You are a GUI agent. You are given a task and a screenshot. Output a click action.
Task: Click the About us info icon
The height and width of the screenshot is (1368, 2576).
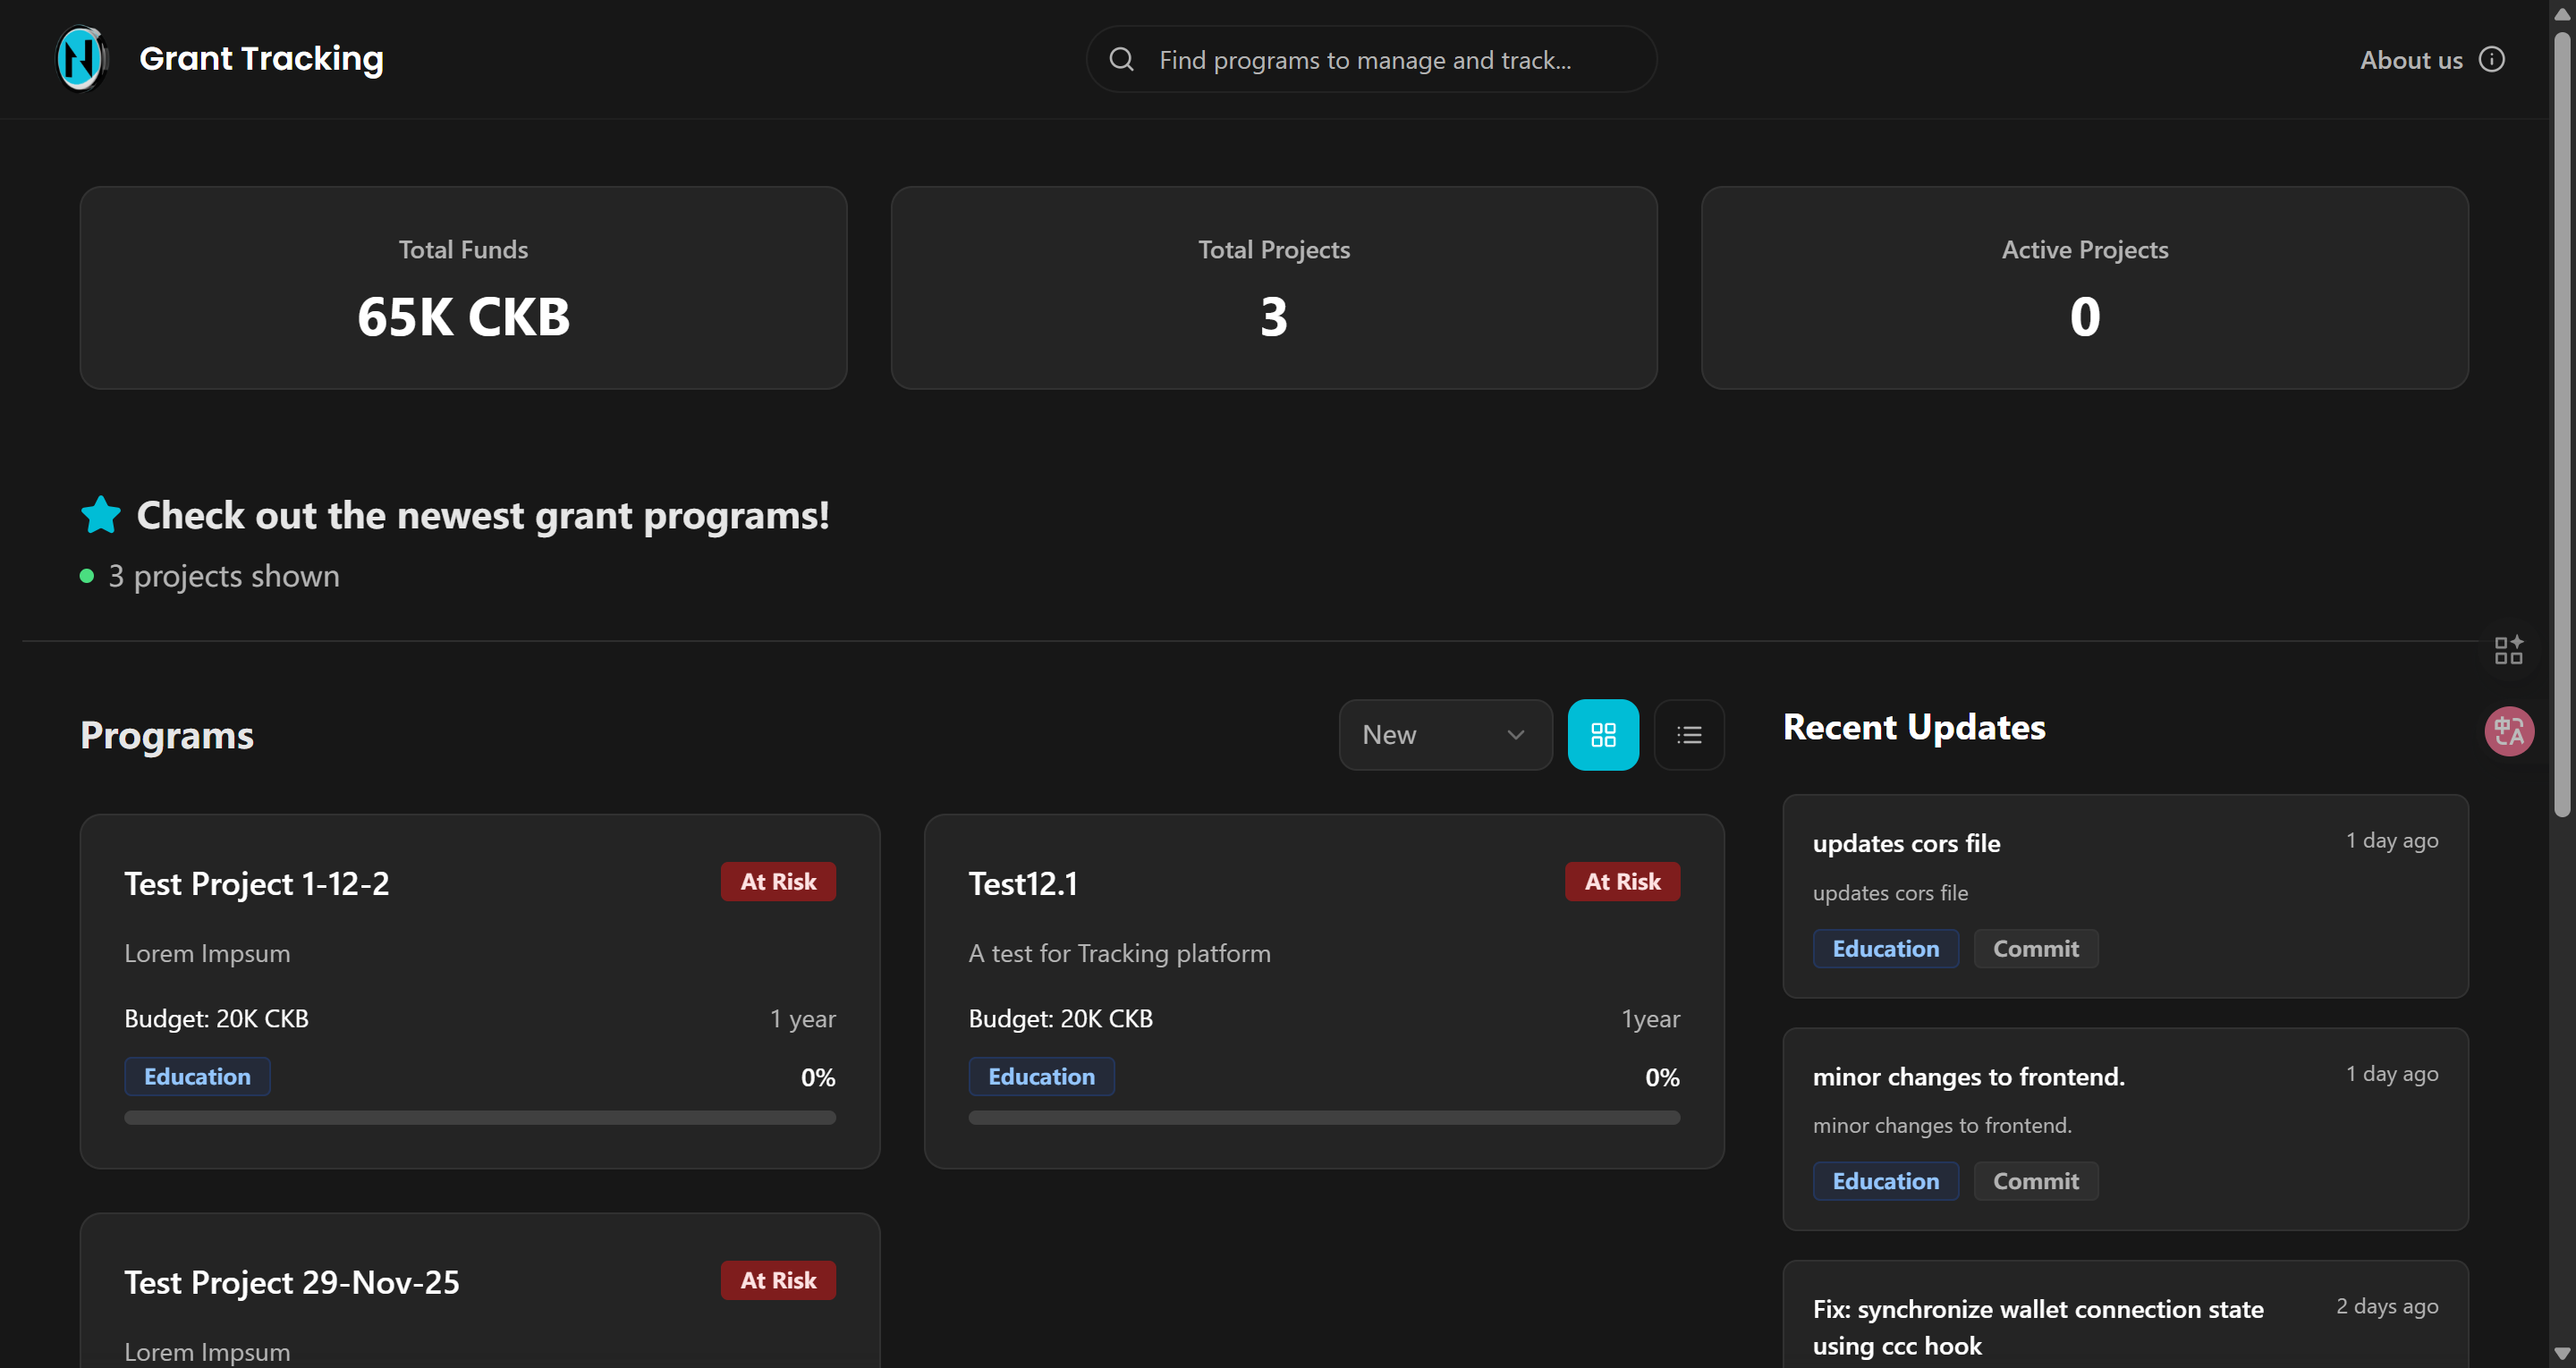(x=2491, y=59)
